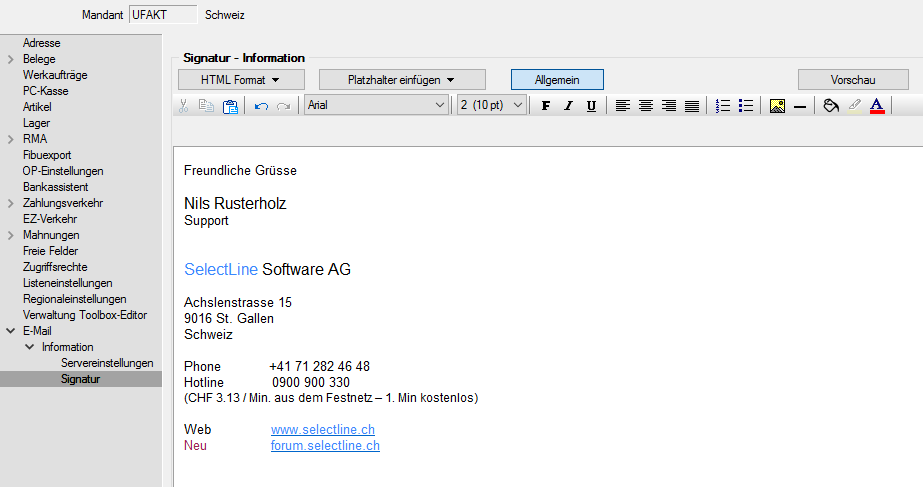The image size is (923, 487).
Task: Open the Arial font dropdown
Action: 376,105
